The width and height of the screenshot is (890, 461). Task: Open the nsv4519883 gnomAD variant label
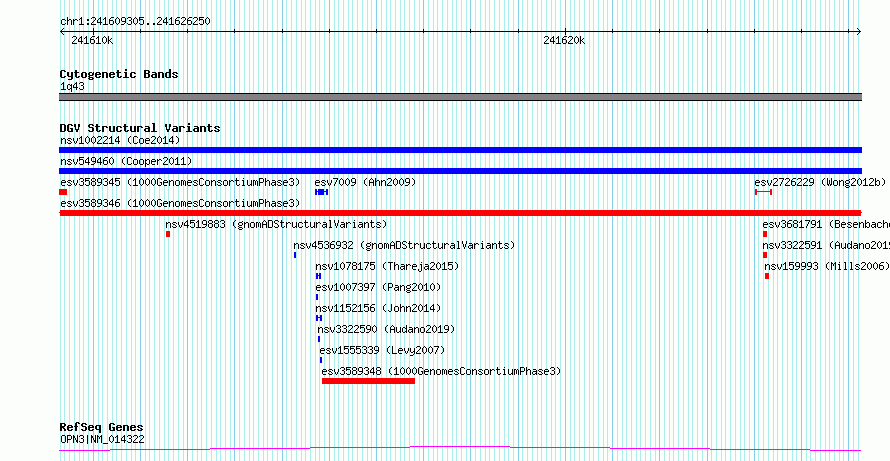[276, 224]
